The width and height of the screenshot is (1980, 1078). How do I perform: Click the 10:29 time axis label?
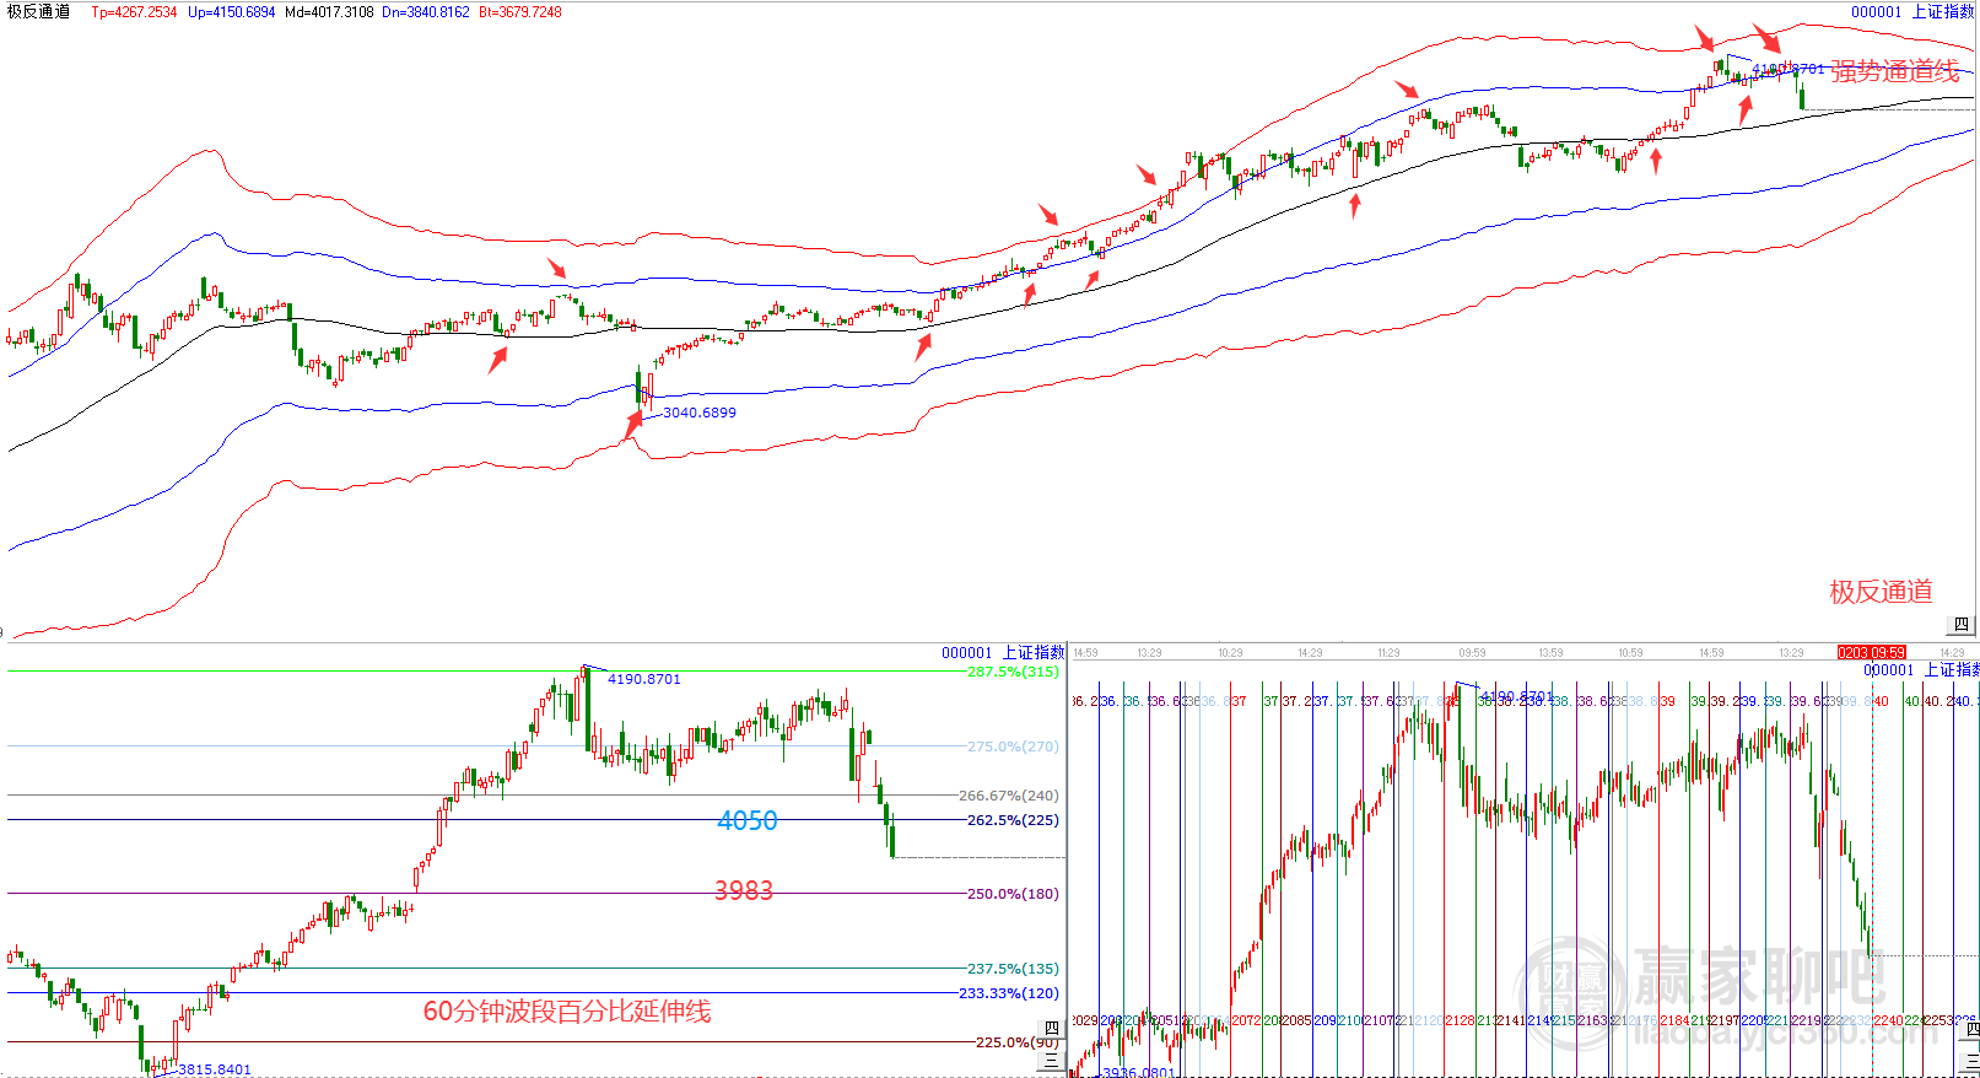point(1230,653)
